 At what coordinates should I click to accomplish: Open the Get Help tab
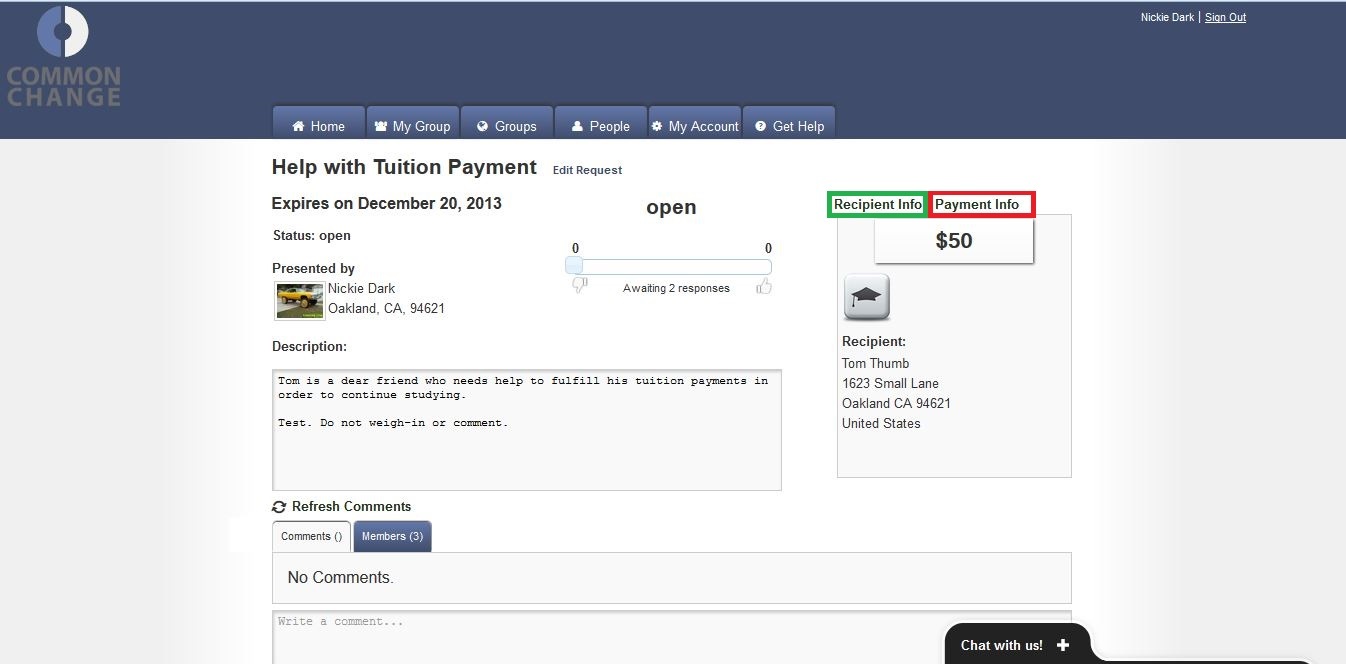(x=789, y=126)
